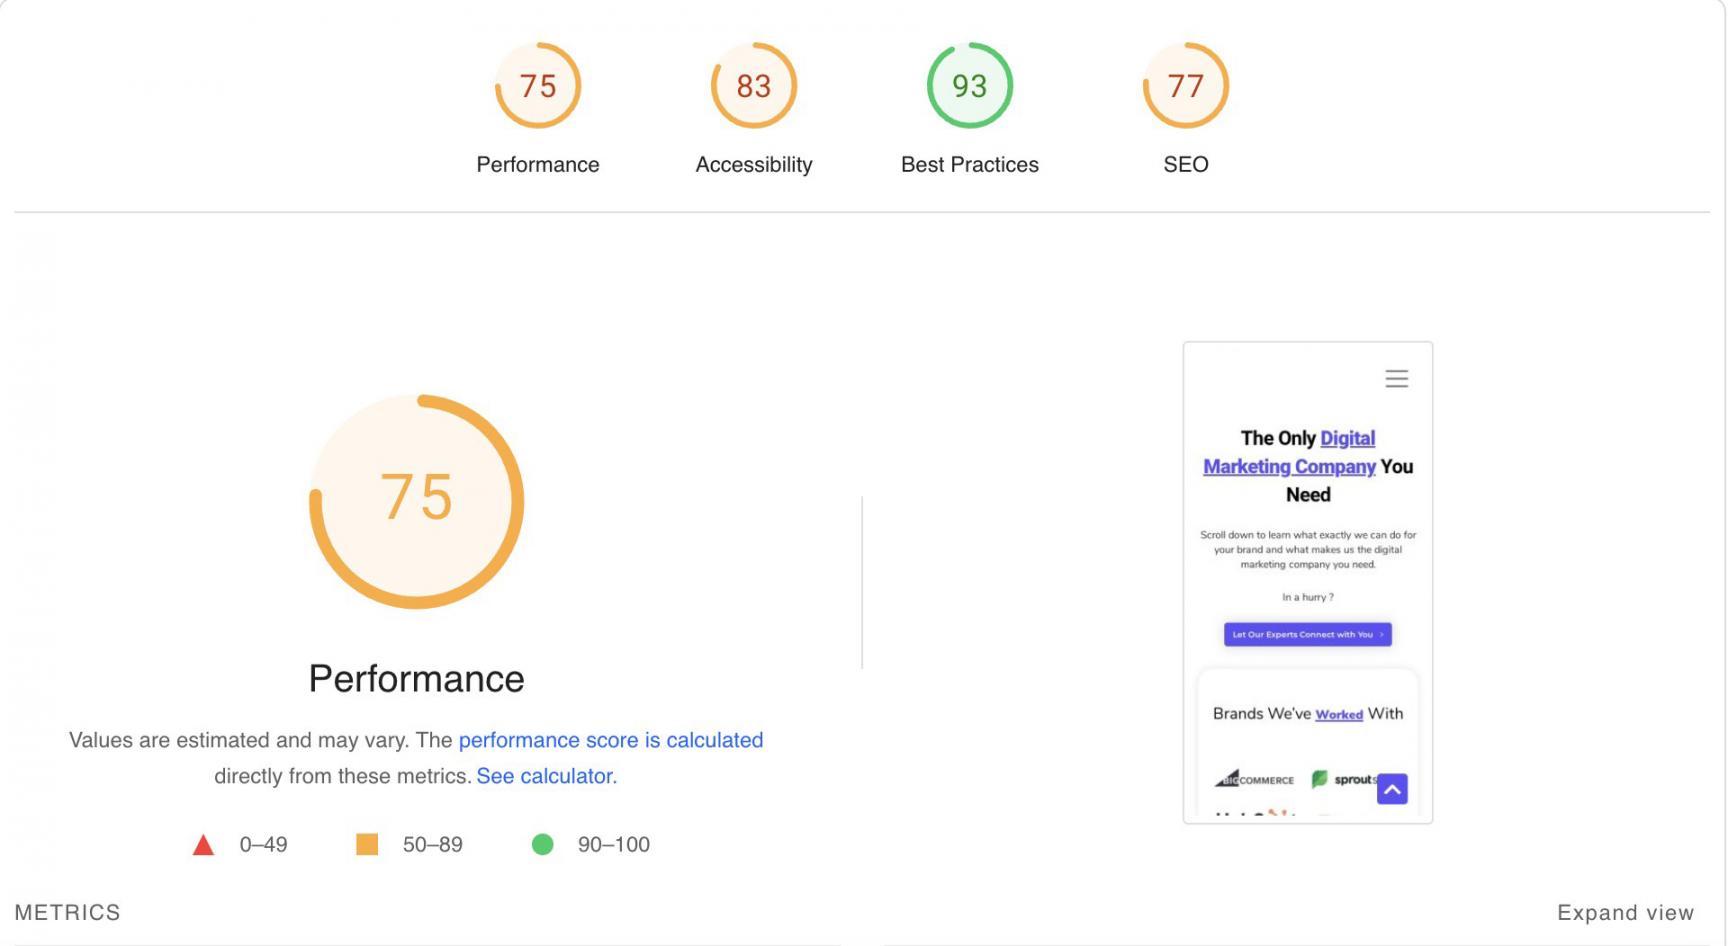This screenshot has width=1728, height=946.
Task: Toggle the Expand view option
Action: pyautogui.click(x=1625, y=912)
